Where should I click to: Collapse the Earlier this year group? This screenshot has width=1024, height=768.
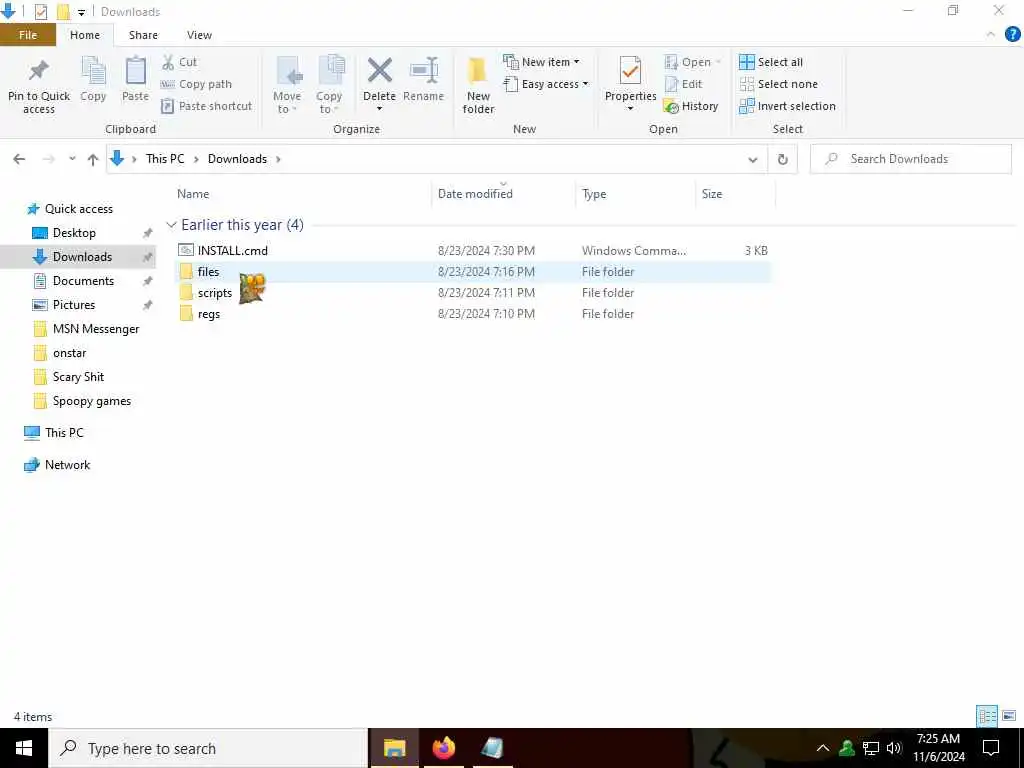[171, 225]
